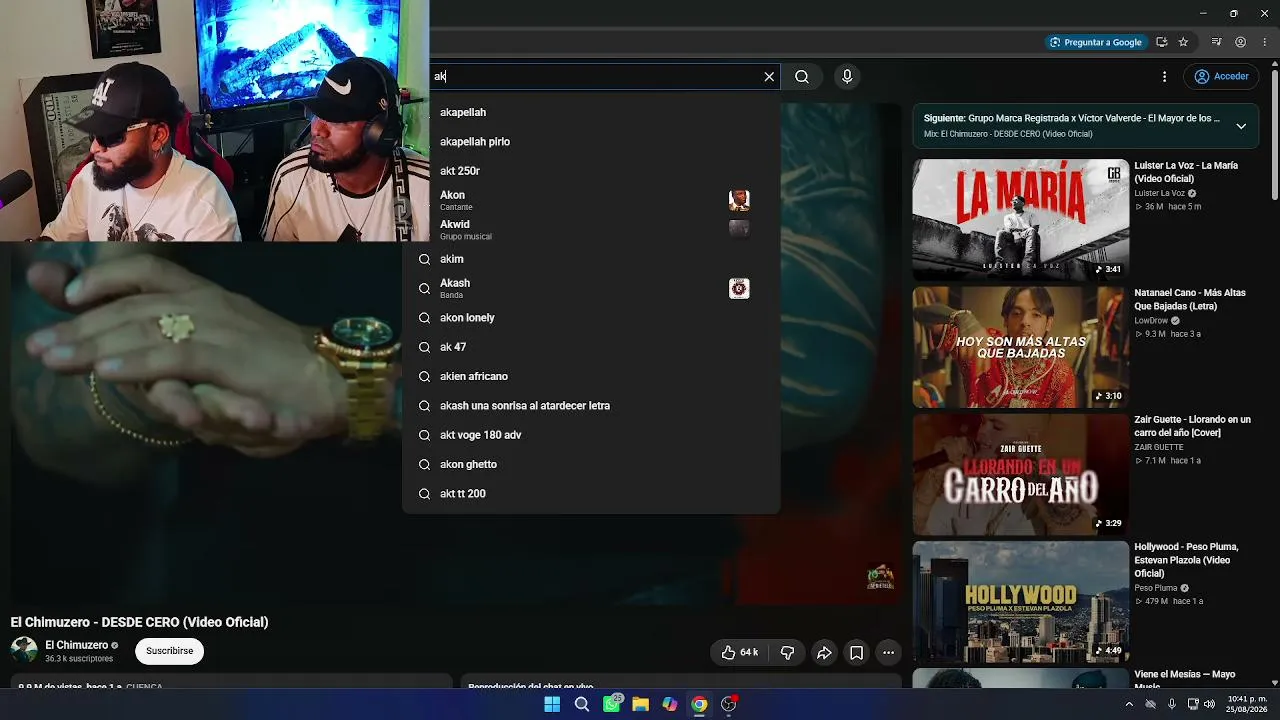Open OBS Studio from the taskbar
Screen dimensions: 1280x720
point(729,704)
